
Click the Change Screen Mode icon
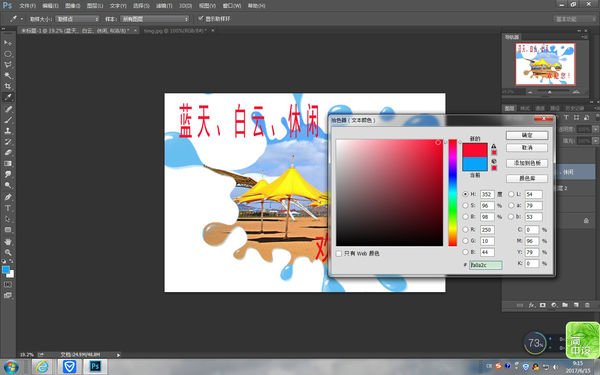tap(8, 295)
